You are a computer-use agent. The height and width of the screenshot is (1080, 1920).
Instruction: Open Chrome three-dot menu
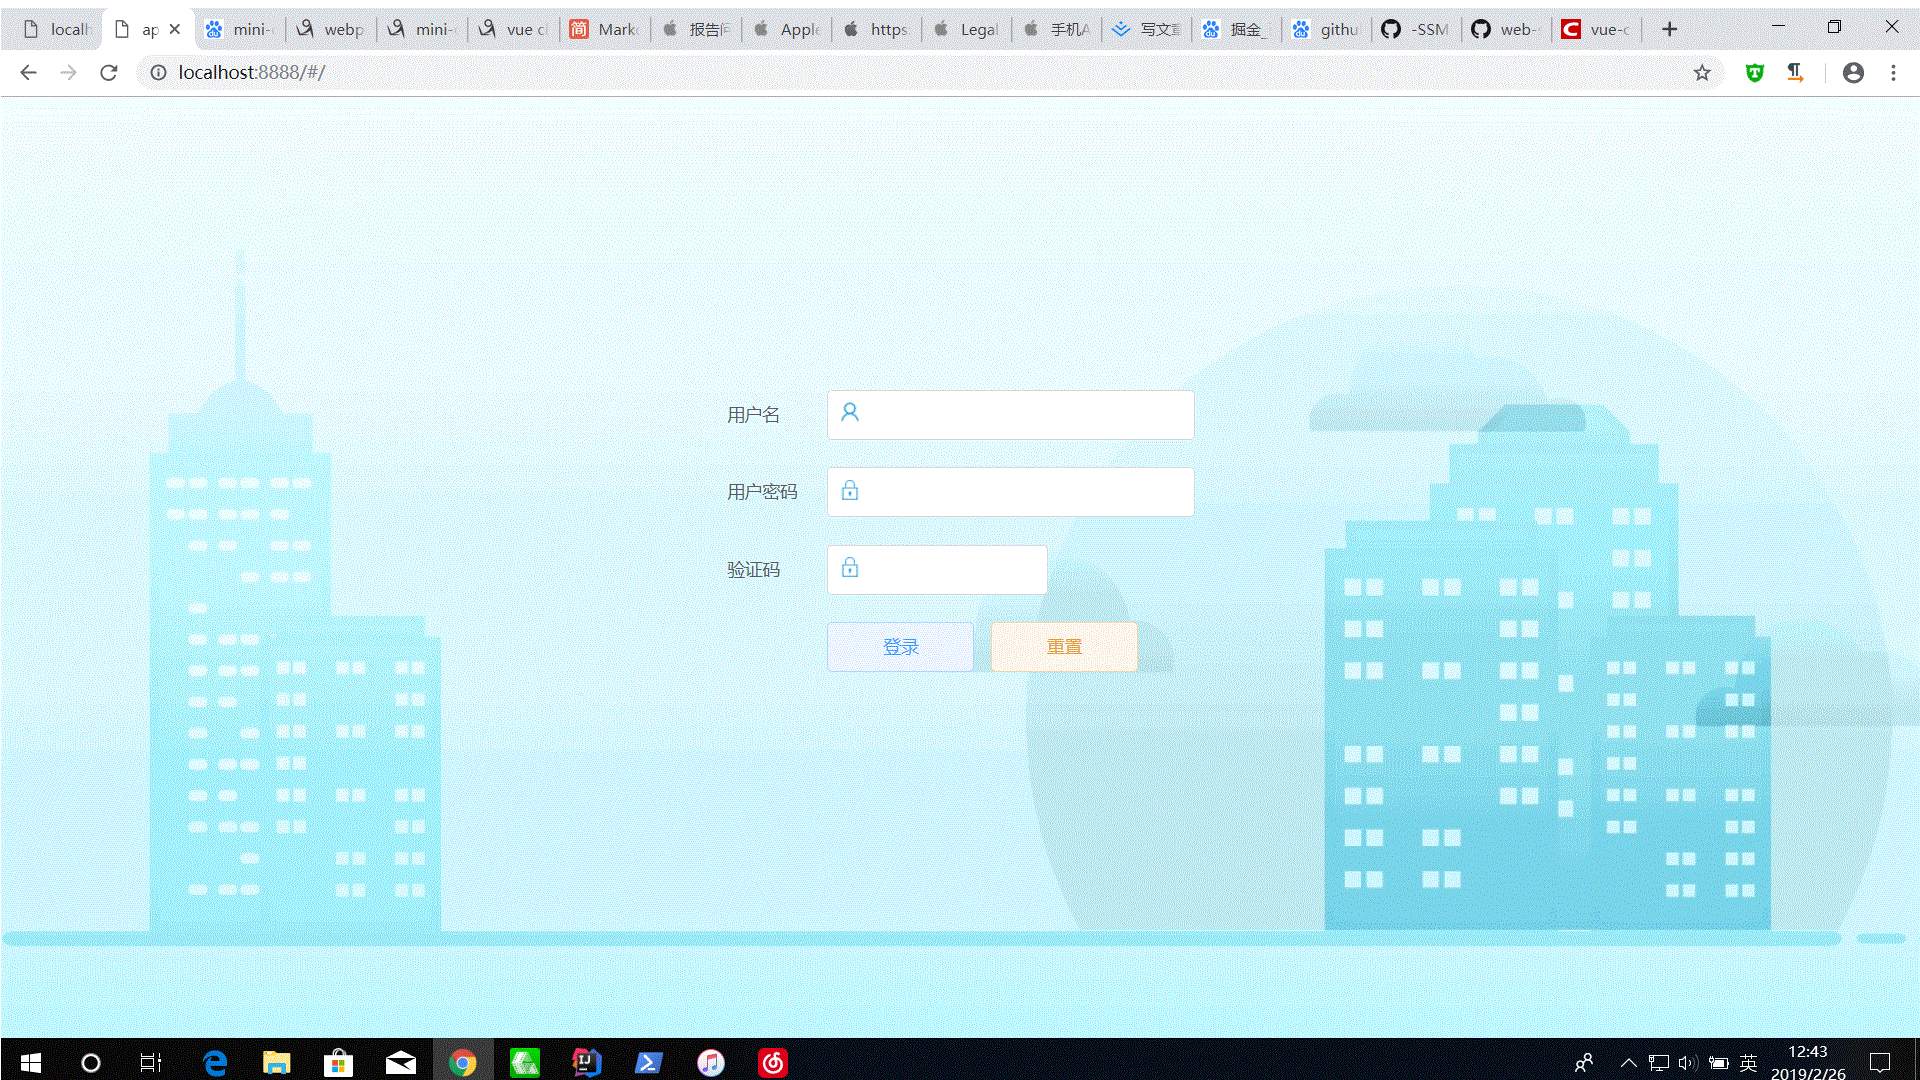click(1893, 72)
